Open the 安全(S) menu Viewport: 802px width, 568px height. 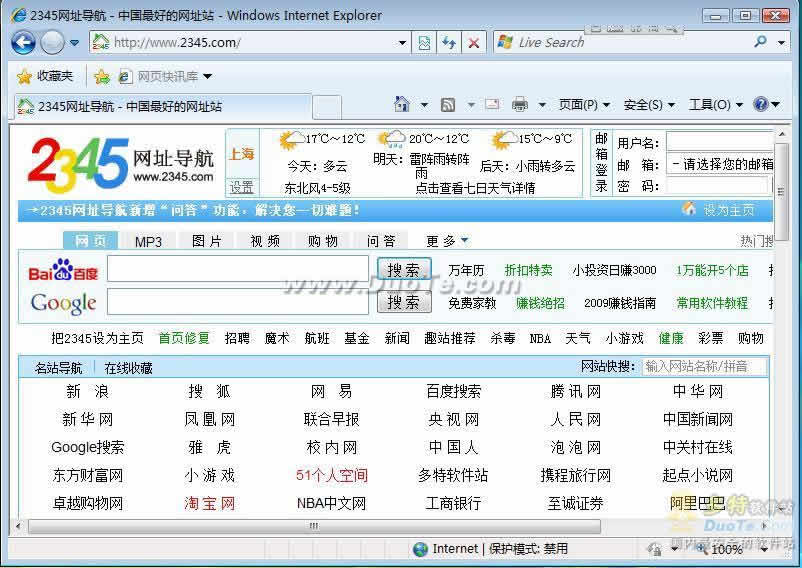click(649, 105)
